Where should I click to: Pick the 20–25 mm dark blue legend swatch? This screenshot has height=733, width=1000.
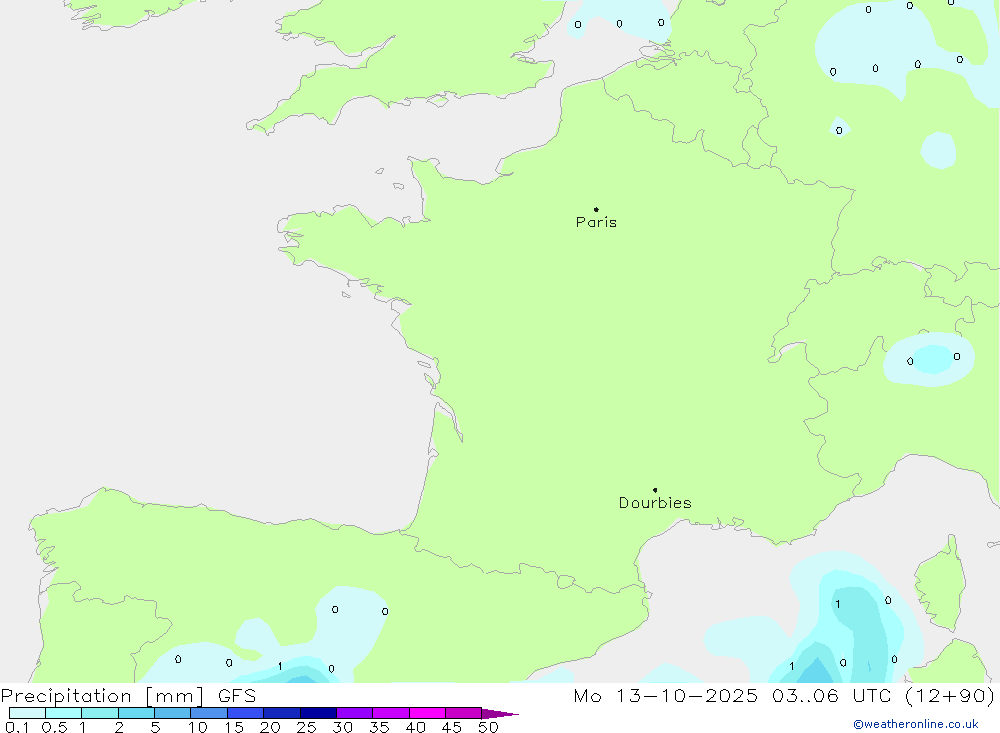coord(282,713)
